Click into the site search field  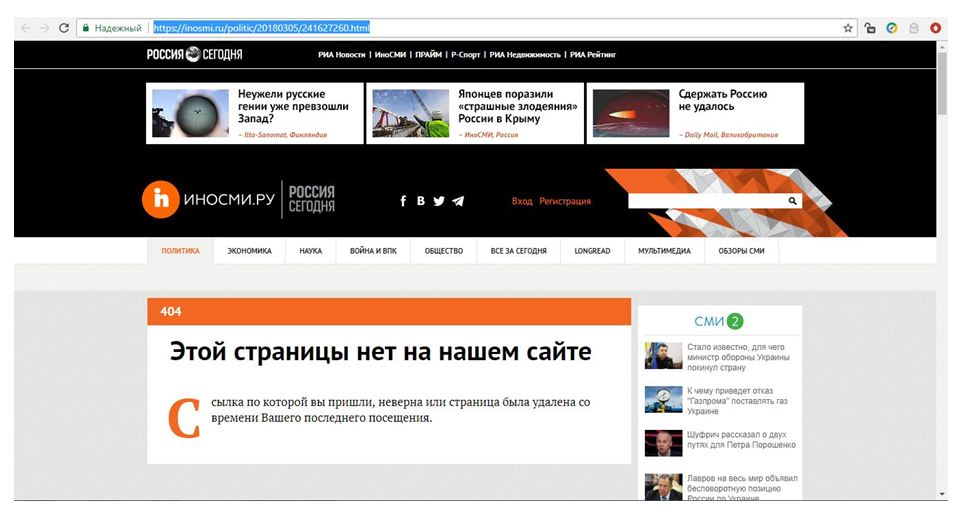[706, 201]
